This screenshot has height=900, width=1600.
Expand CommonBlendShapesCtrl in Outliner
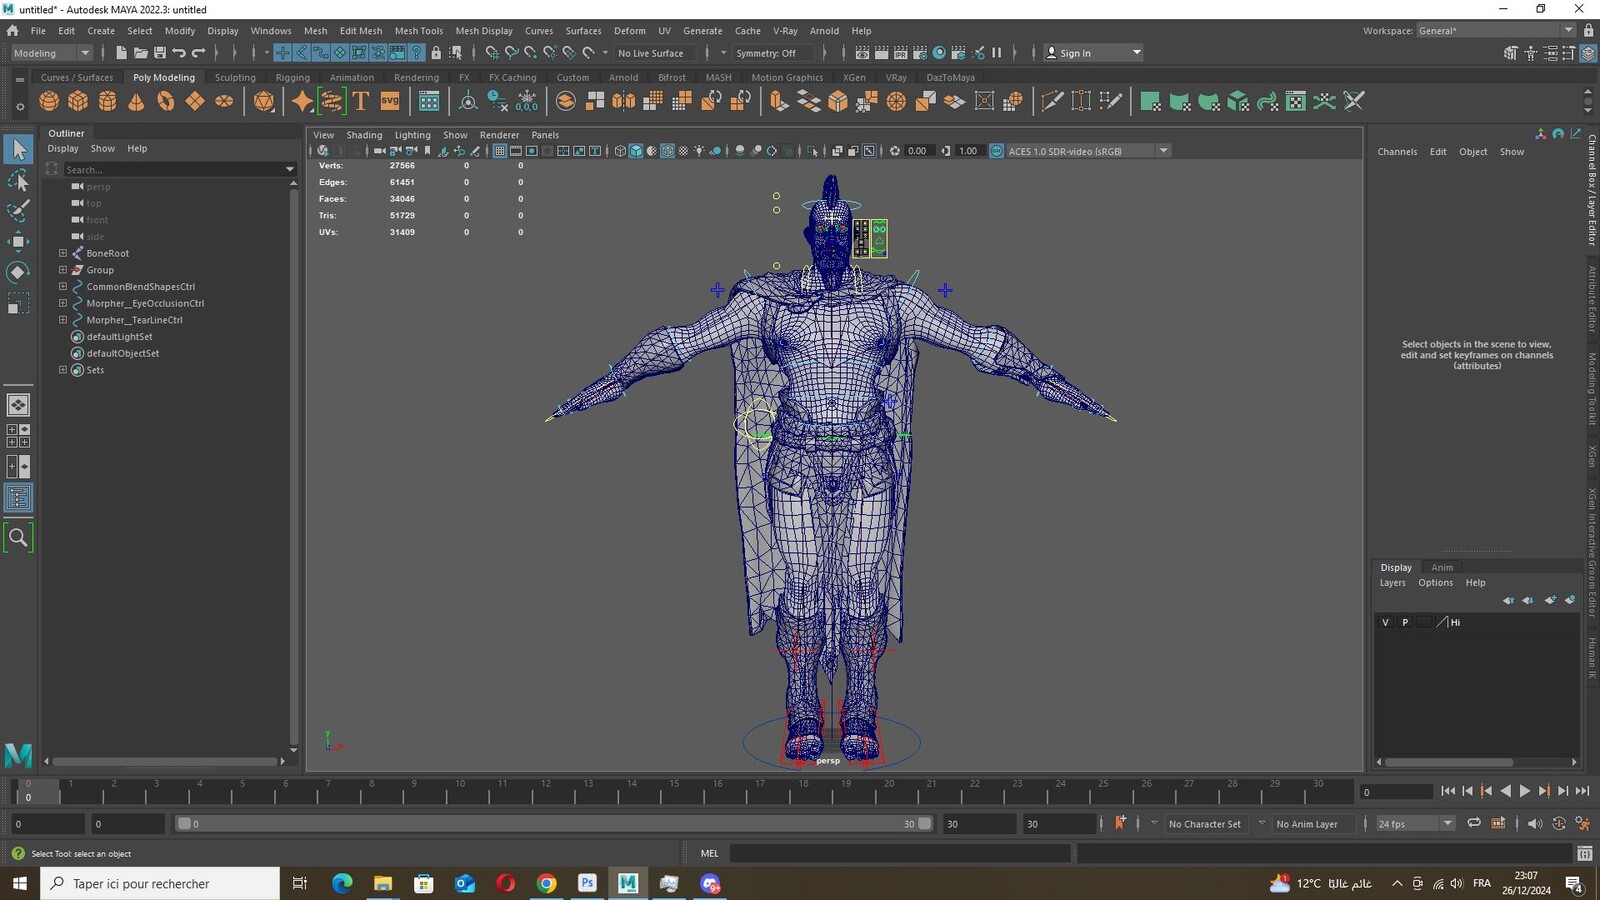click(x=63, y=286)
